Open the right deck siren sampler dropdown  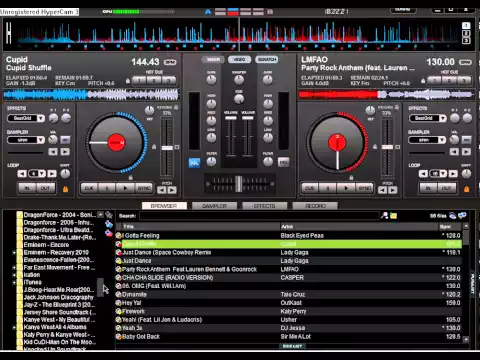[x=442, y=140]
